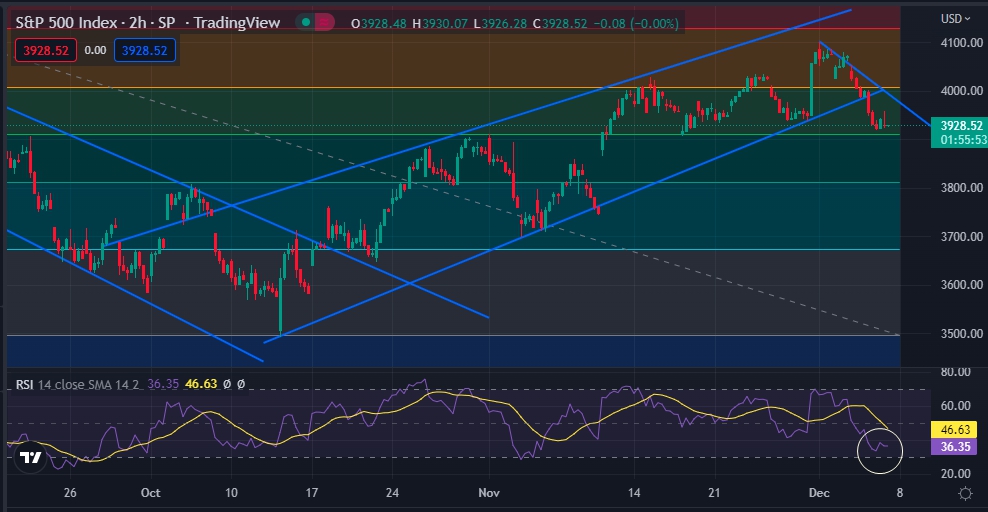This screenshot has height=512, width=988.
Task: Click the 17 date label on time axis
Action: point(312,492)
